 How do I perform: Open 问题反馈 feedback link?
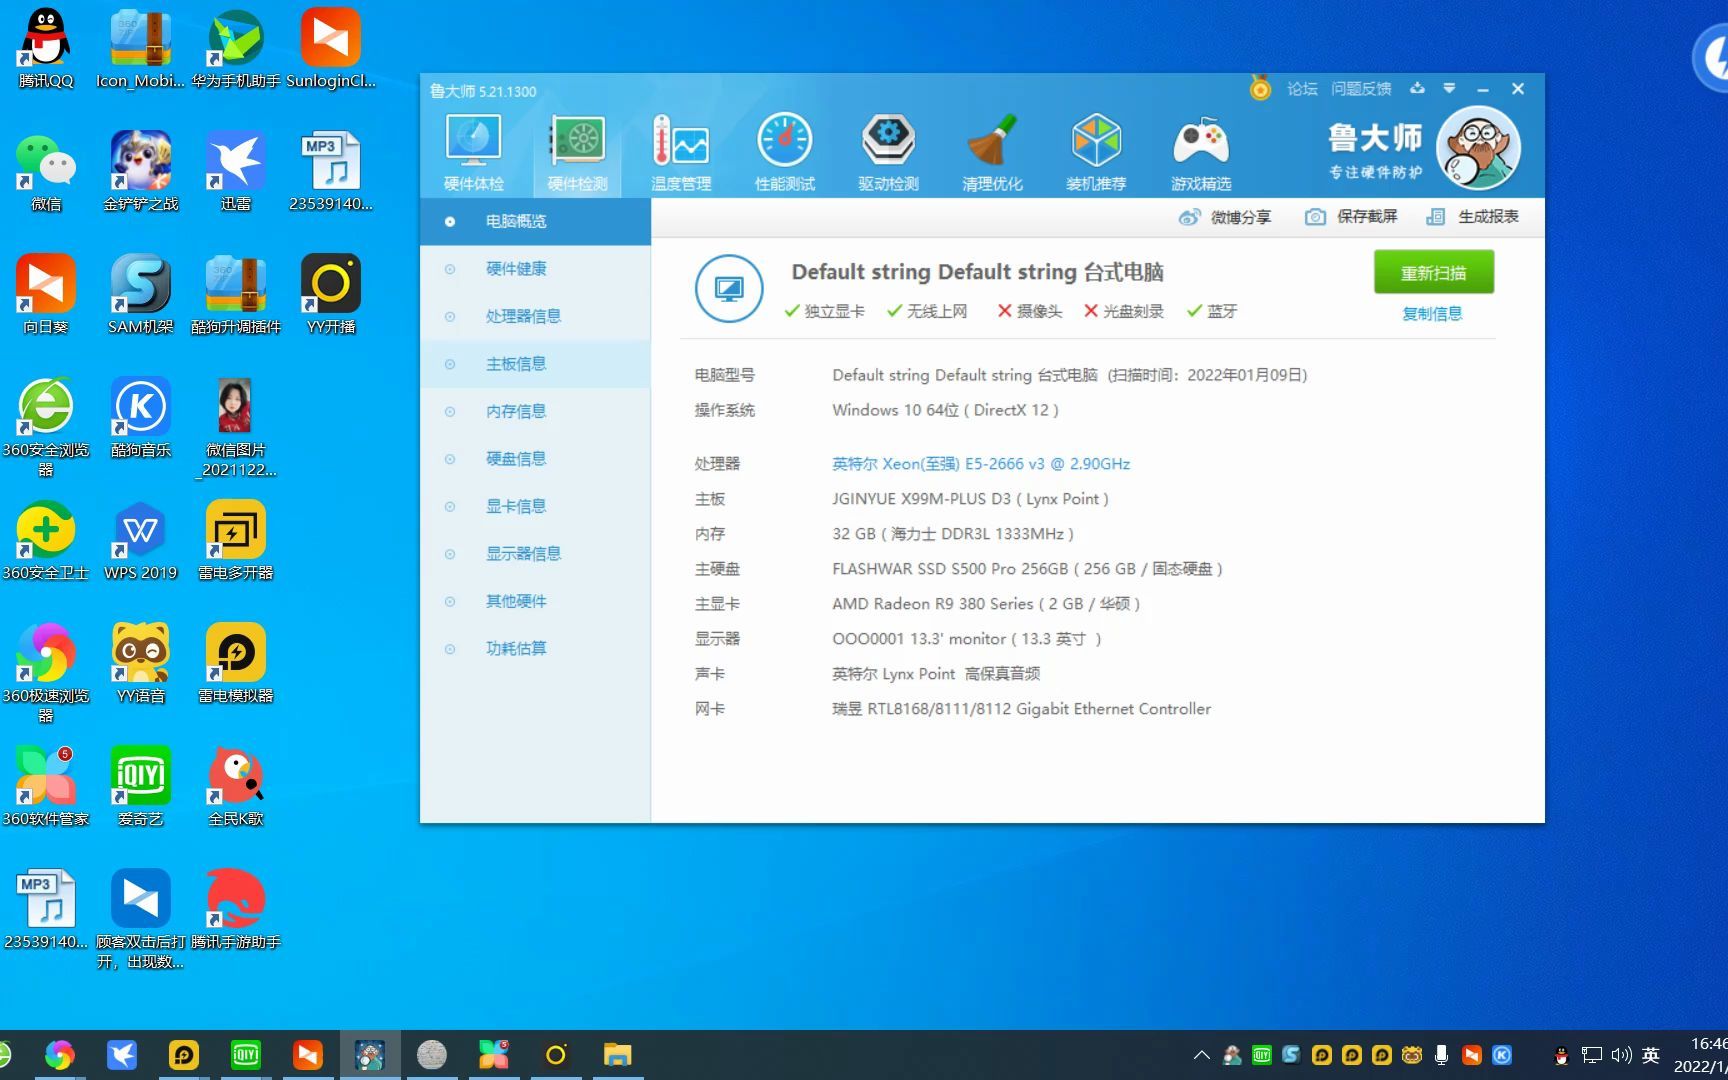pos(1361,89)
